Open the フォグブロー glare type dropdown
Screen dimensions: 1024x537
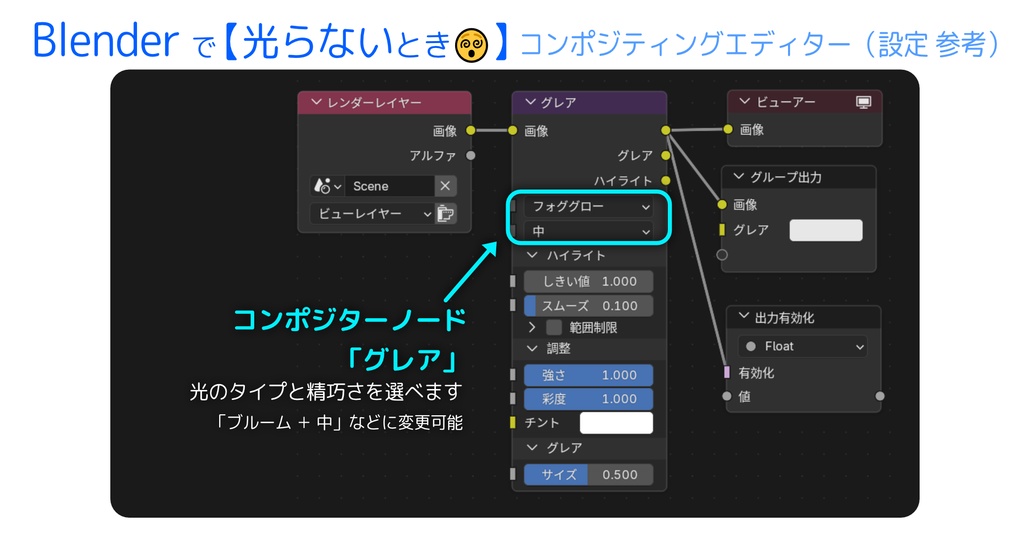click(x=588, y=206)
